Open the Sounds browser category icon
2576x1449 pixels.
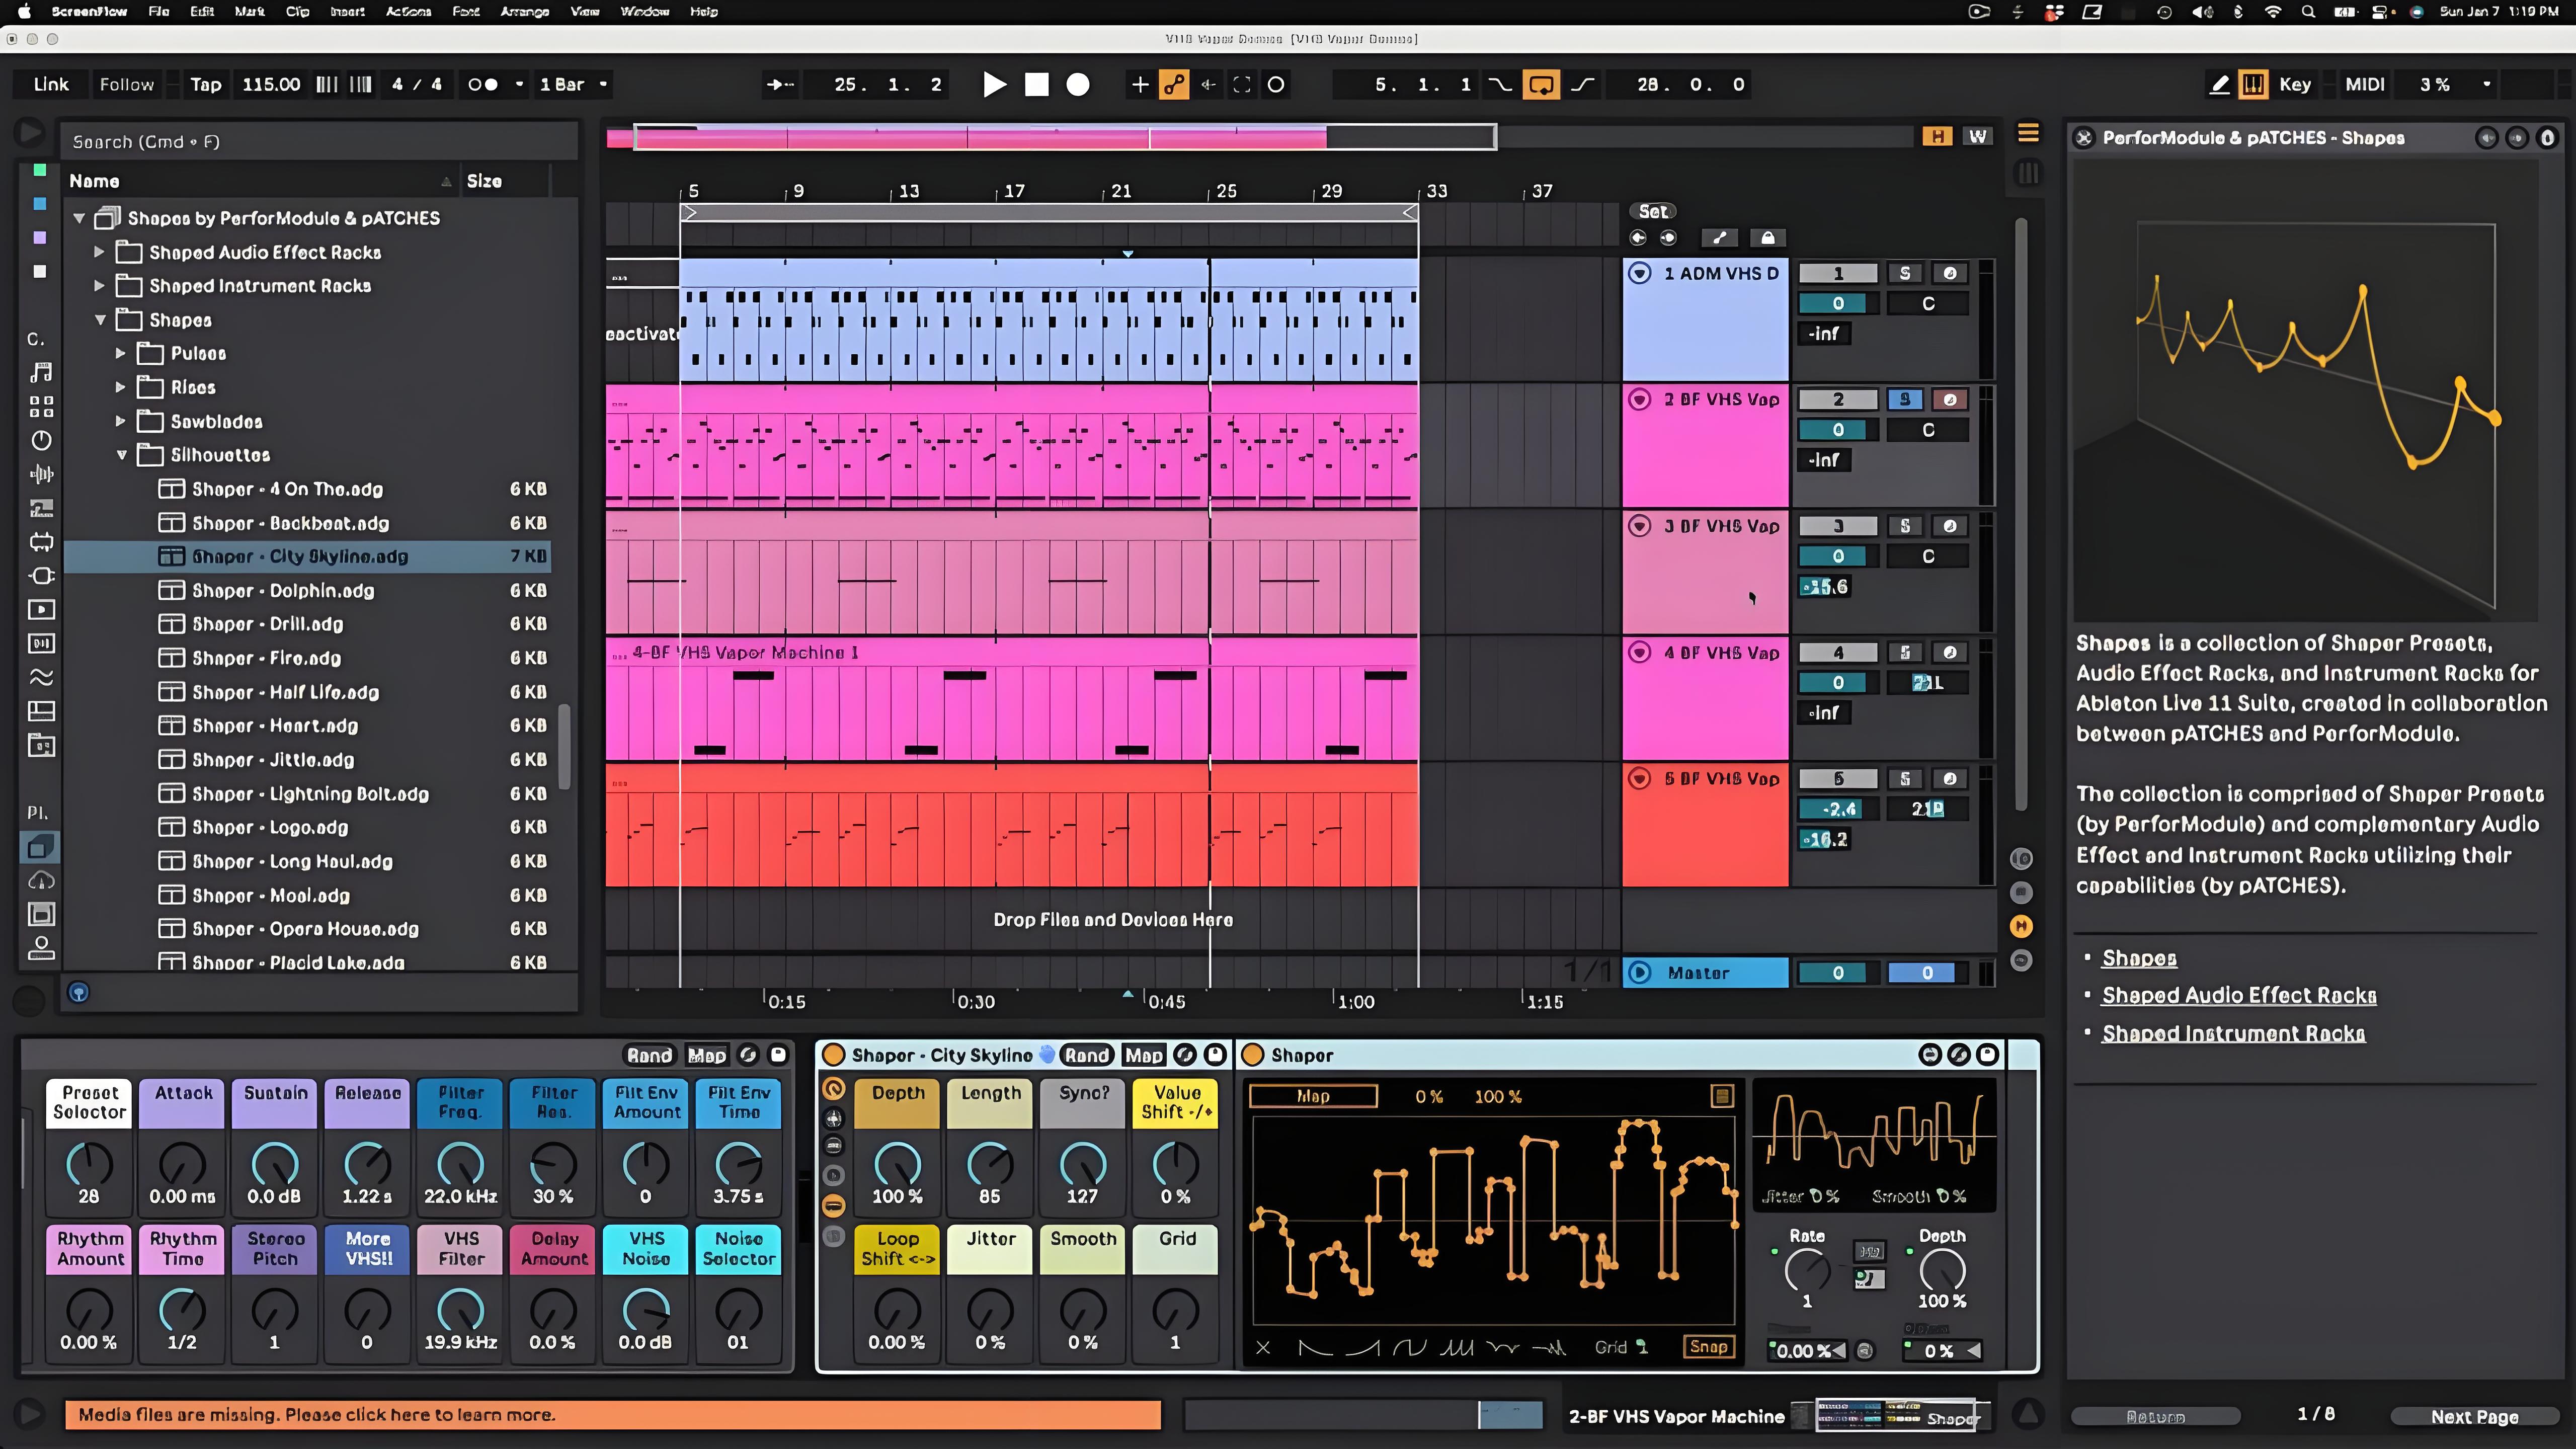tap(41, 373)
